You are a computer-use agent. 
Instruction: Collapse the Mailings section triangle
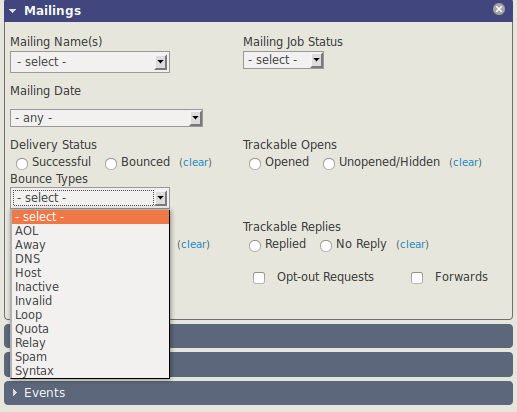click(x=13, y=11)
